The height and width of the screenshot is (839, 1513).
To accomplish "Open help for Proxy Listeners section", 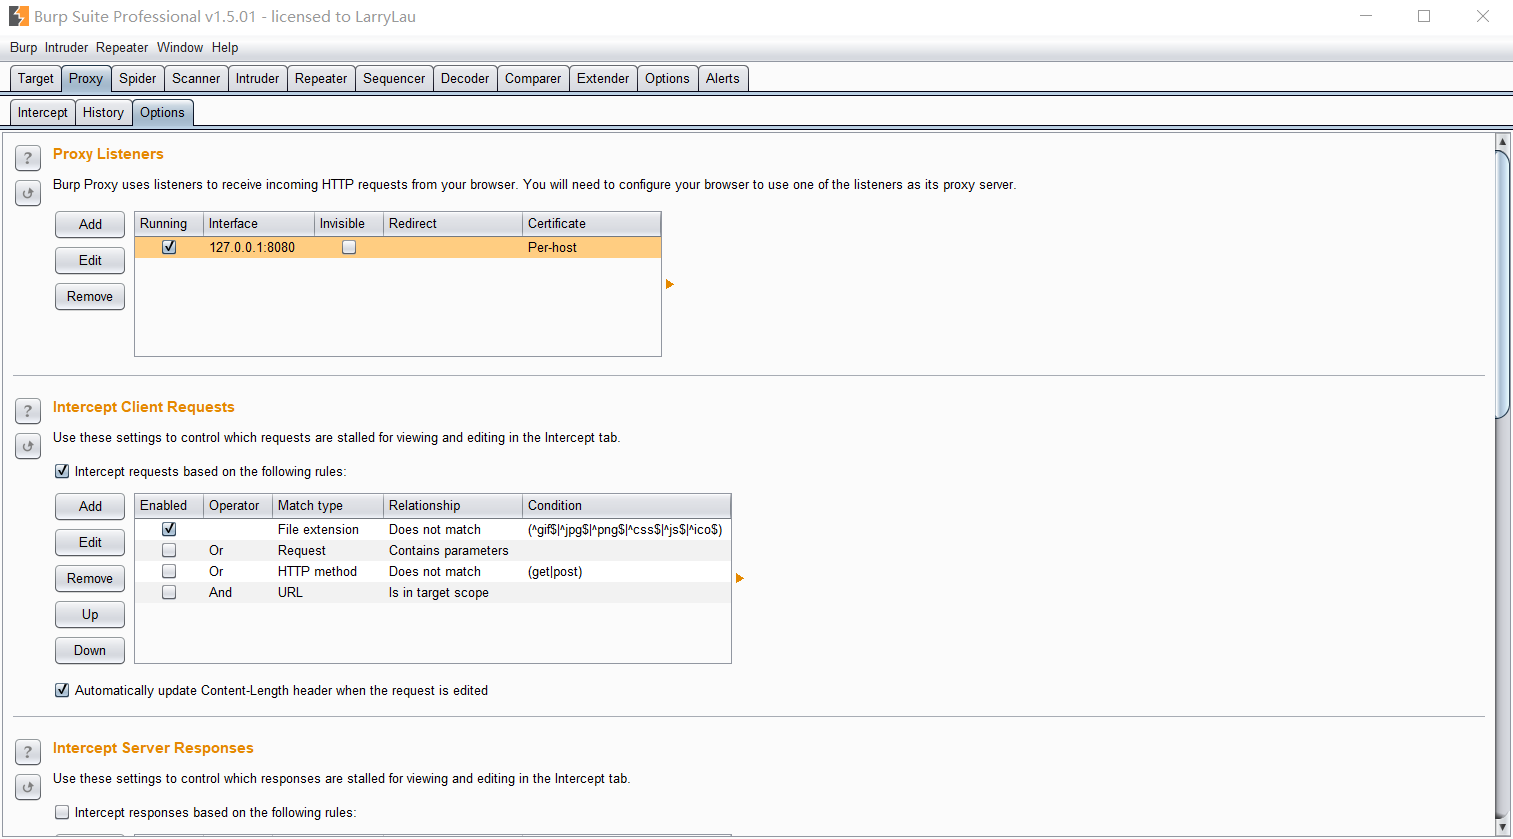I will click(28, 158).
